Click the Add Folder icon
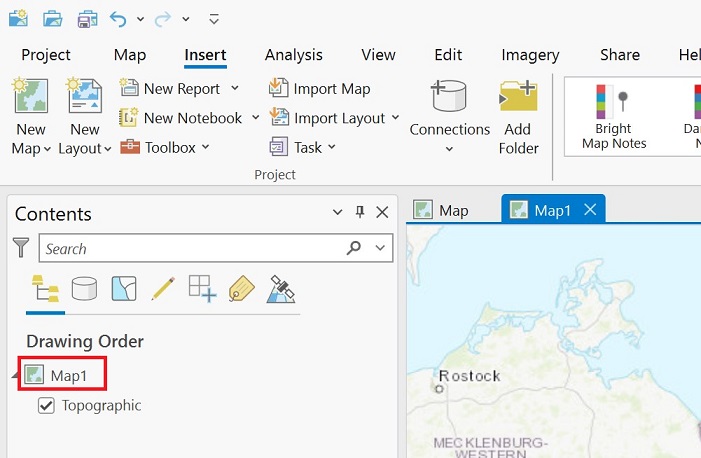 click(x=518, y=96)
